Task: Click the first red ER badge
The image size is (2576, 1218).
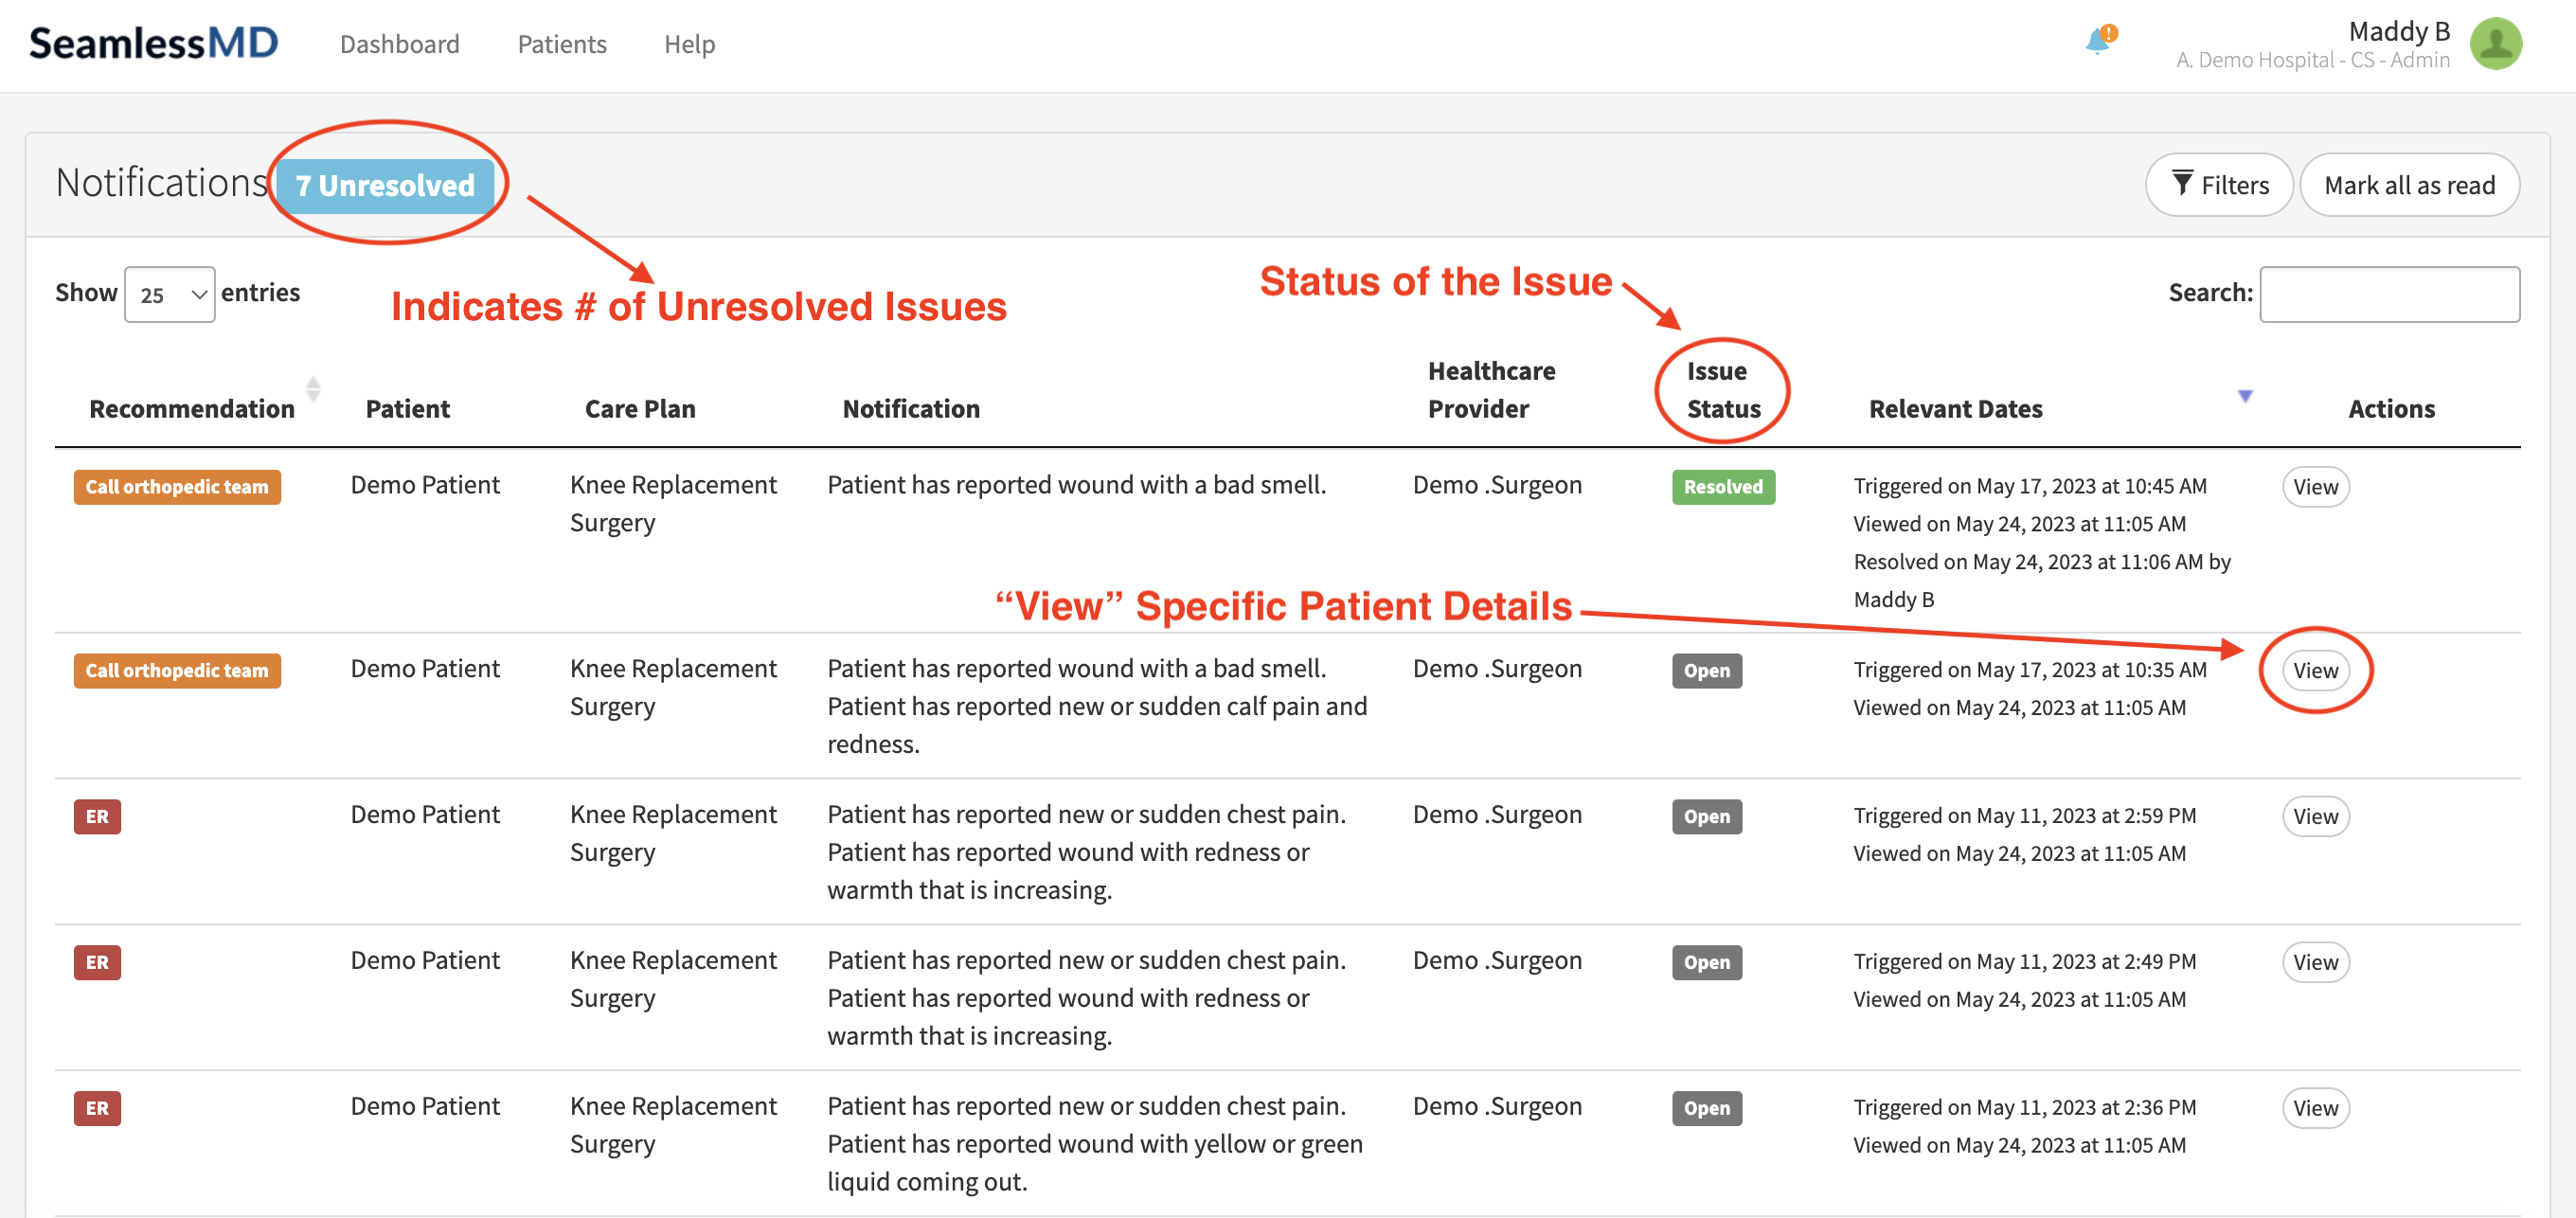Action: pyautogui.click(x=97, y=816)
